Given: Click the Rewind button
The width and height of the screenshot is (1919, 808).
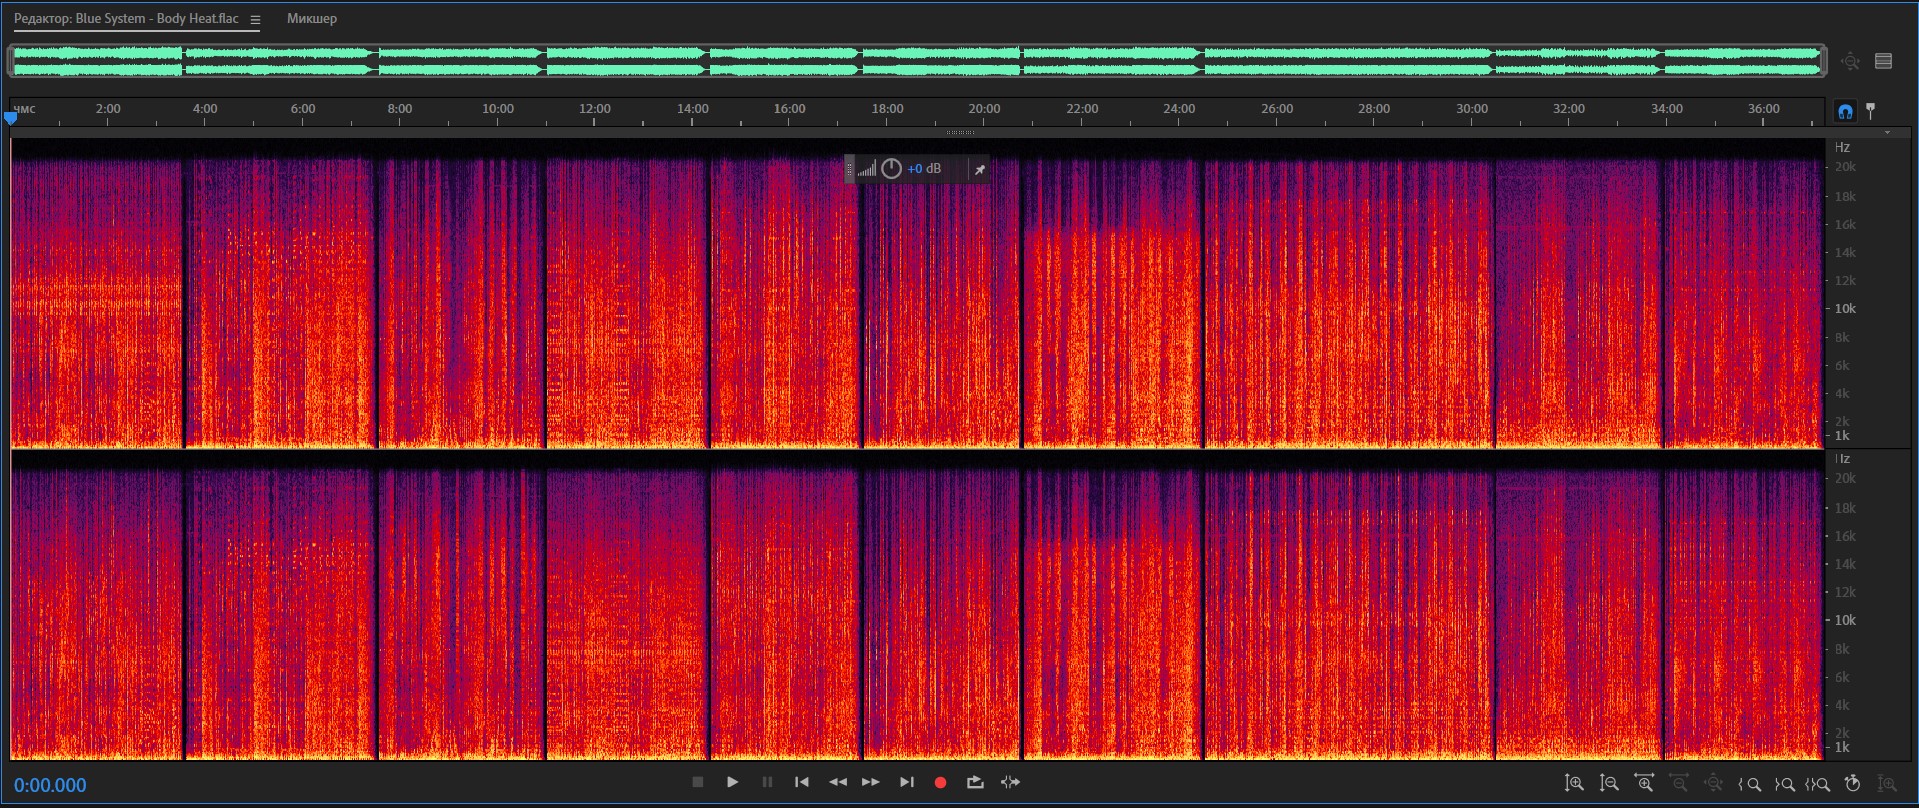Looking at the screenshot, I should tap(838, 782).
